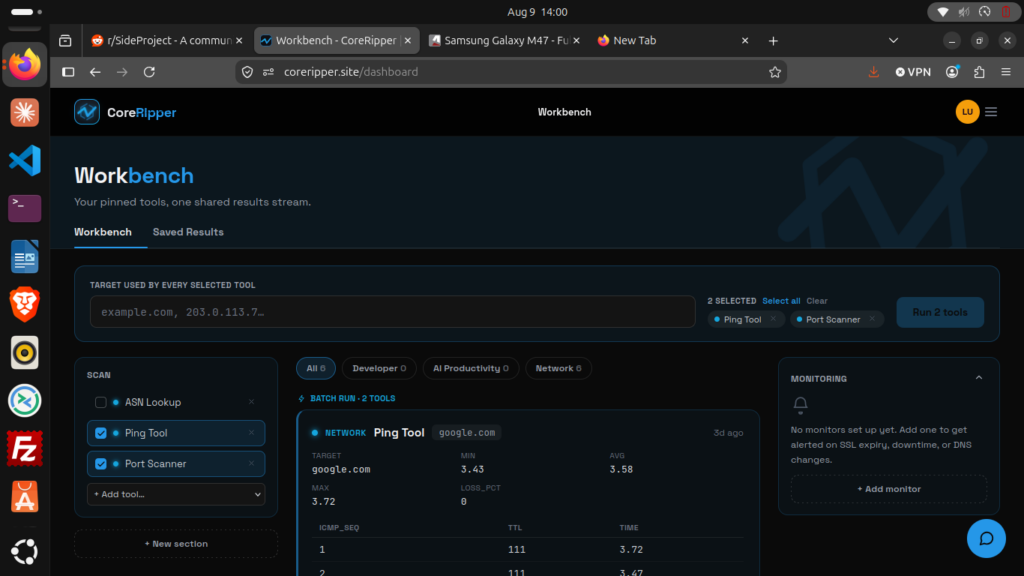Click the Add monitor button

[x=888, y=489]
